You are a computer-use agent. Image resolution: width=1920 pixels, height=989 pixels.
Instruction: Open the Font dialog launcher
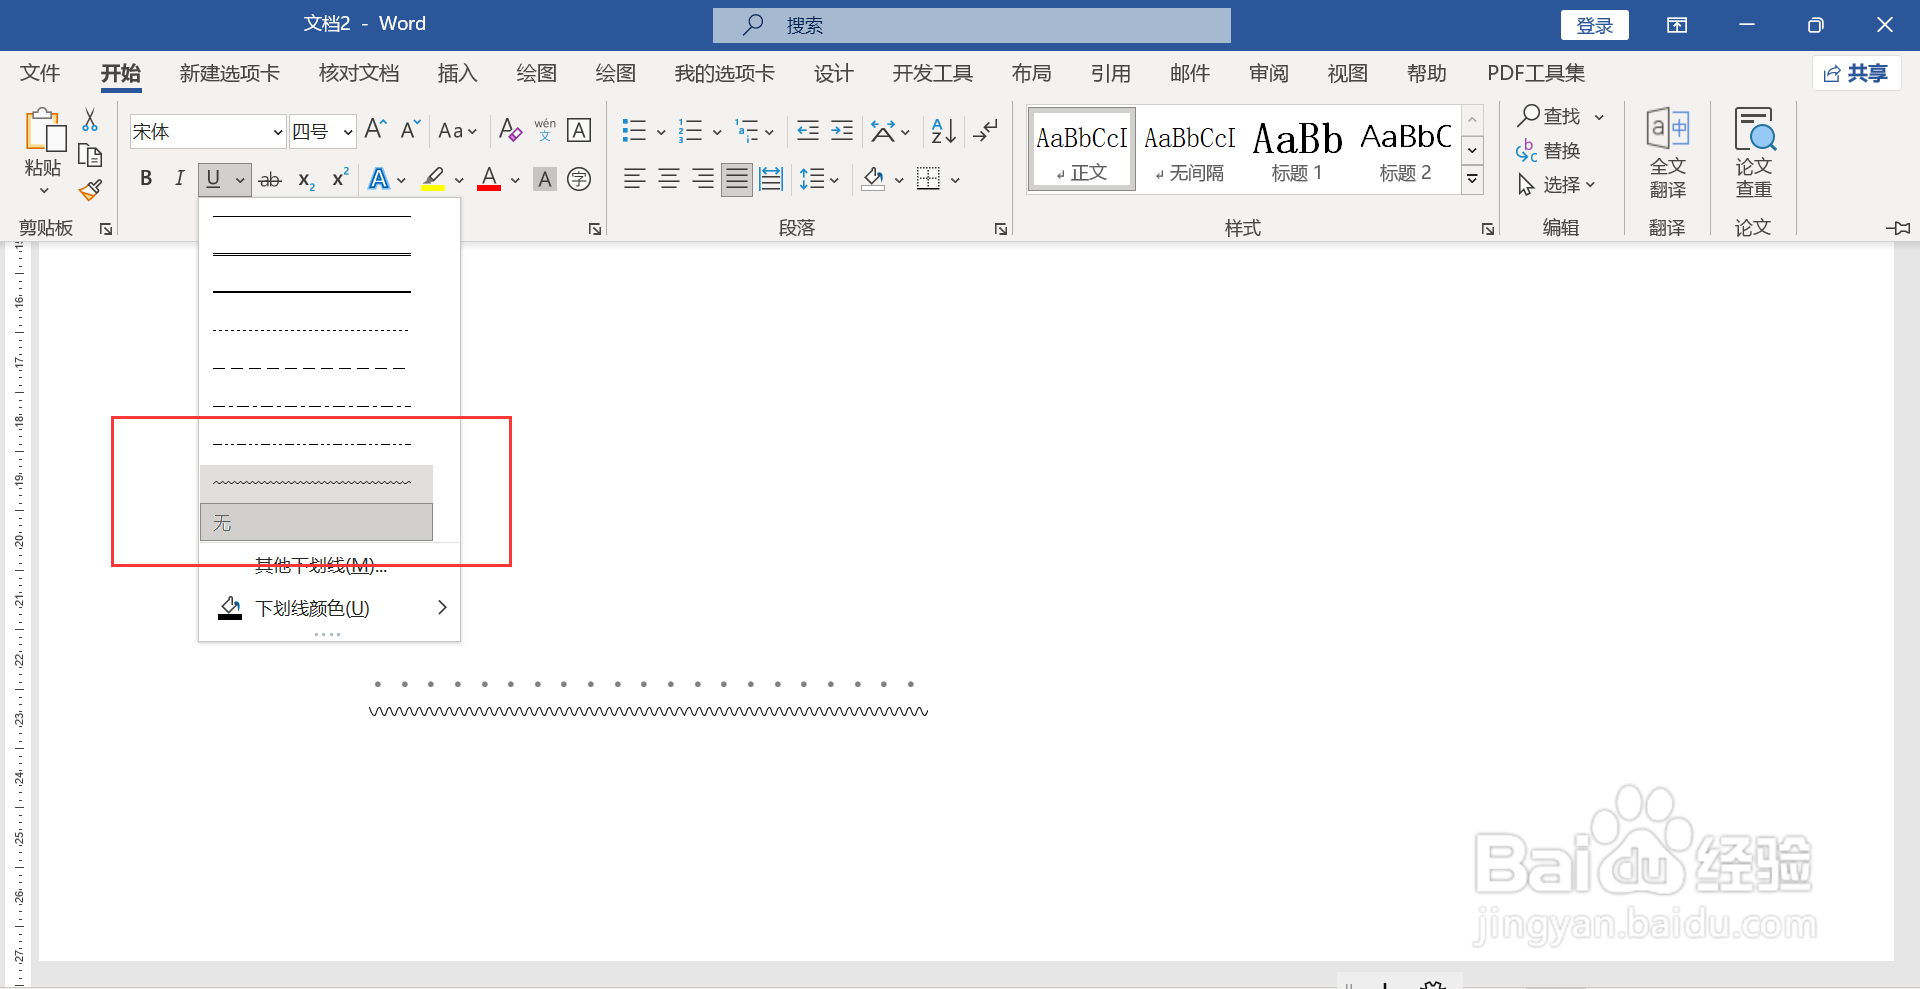tap(595, 229)
